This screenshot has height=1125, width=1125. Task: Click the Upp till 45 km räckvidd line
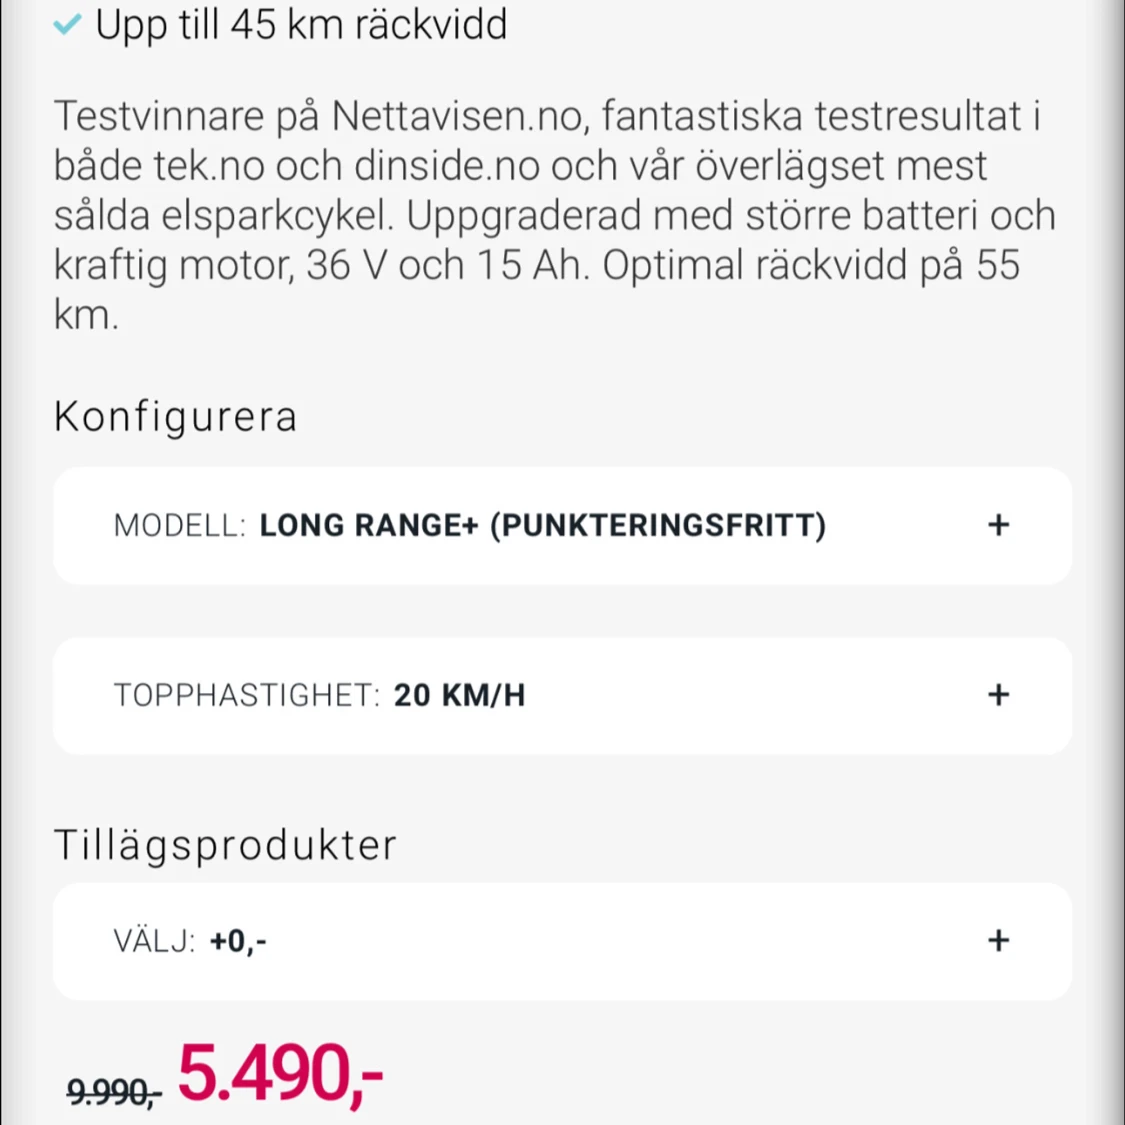(301, 25)
